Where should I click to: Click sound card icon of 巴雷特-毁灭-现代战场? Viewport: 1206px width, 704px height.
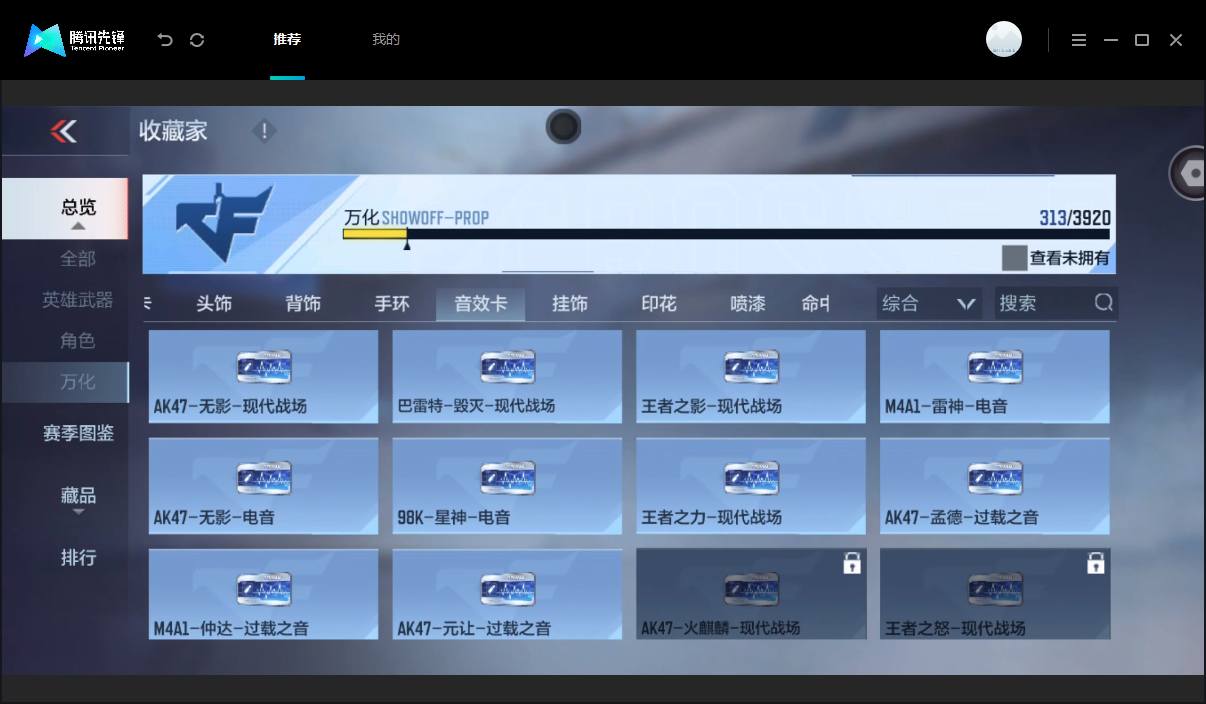[x=507, y=368]
